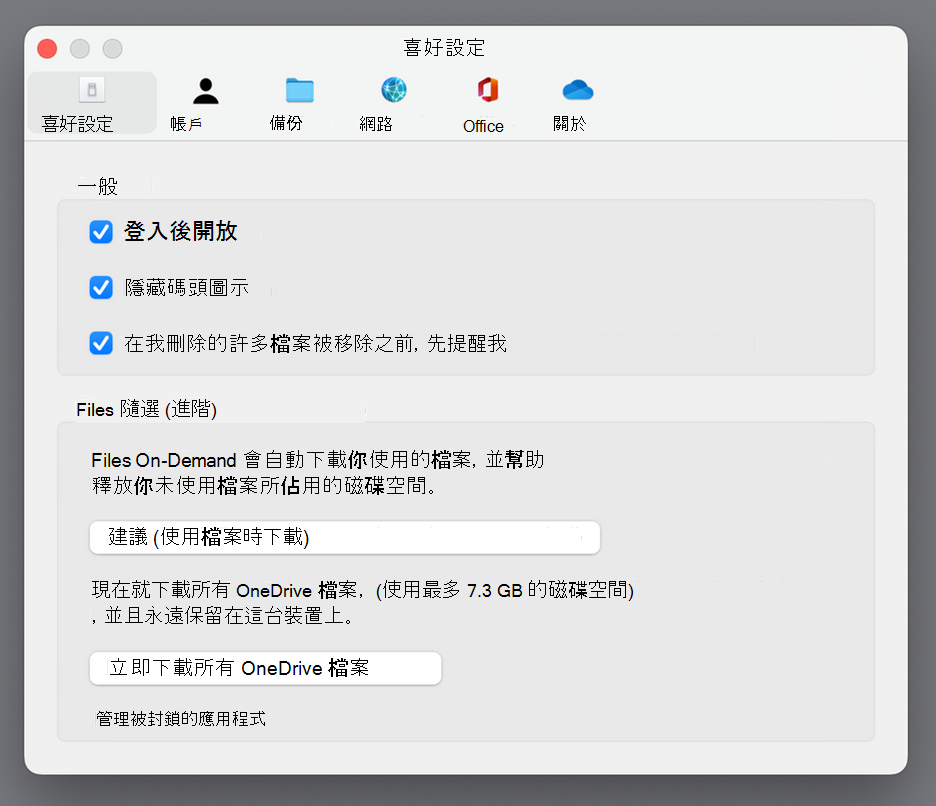Screen dimensions: 936x806
Task: Toggle the 隱藏碼頭圖示 checkbox
Action: tap(101, 287)
